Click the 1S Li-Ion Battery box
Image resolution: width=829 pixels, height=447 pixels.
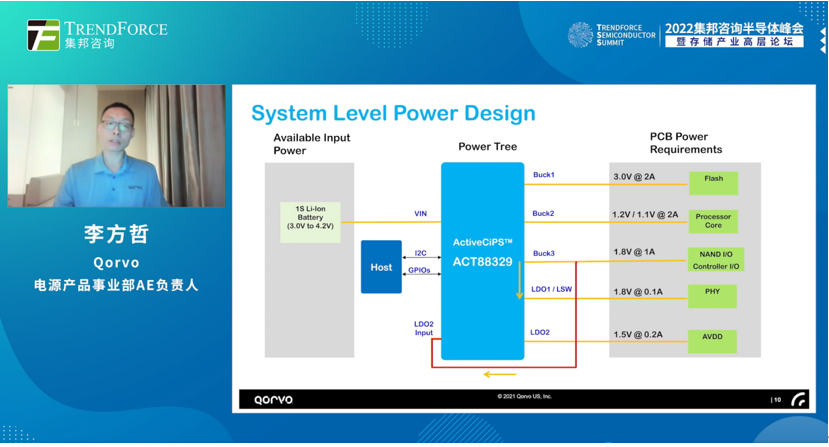pos(310,222)
